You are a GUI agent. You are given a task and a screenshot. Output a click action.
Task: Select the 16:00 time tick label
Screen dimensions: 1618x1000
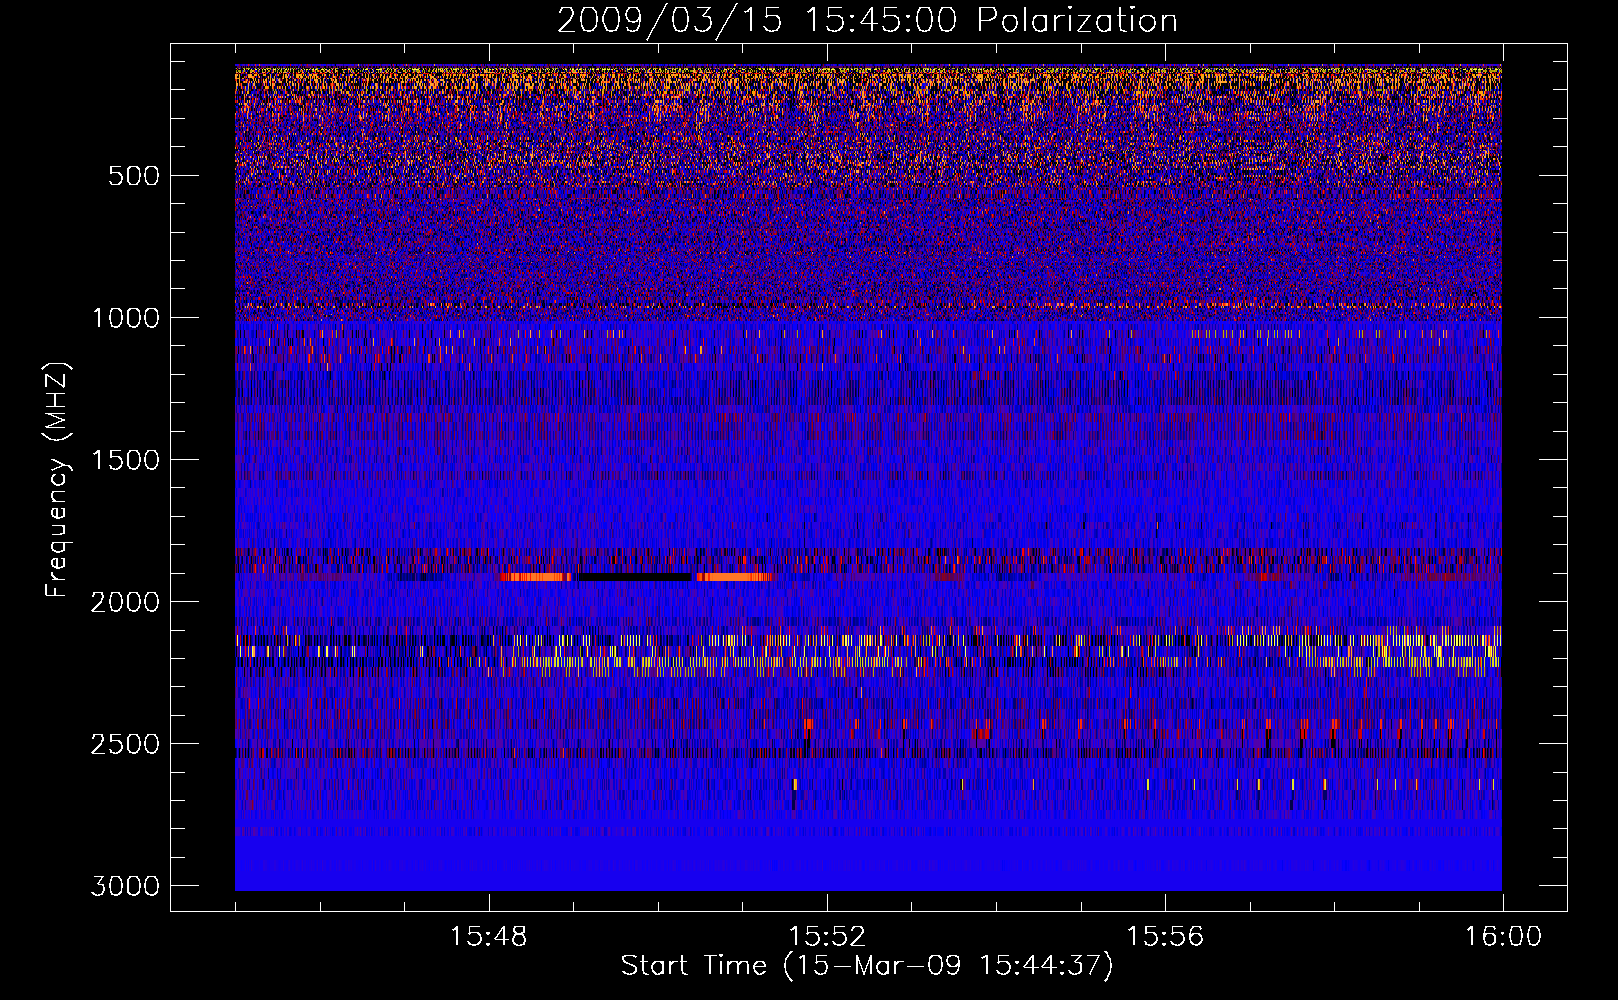tap(1503, 937)
